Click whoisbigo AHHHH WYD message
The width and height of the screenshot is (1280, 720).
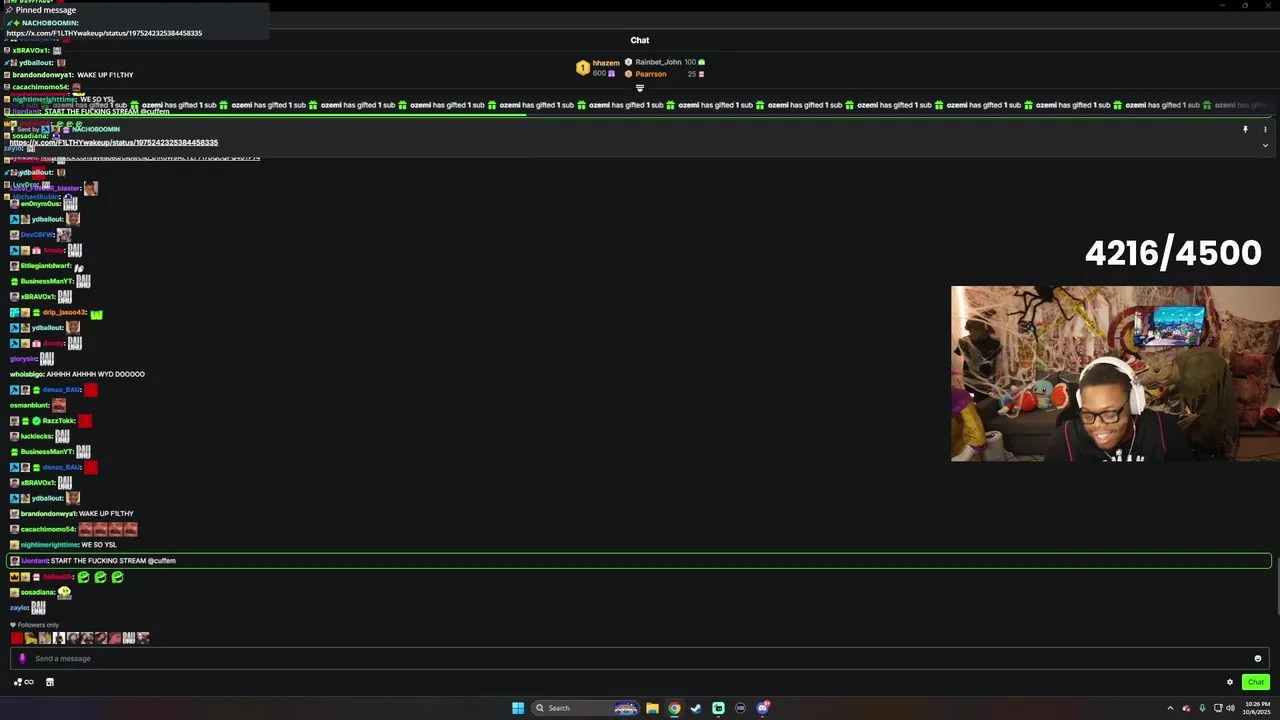78,374
